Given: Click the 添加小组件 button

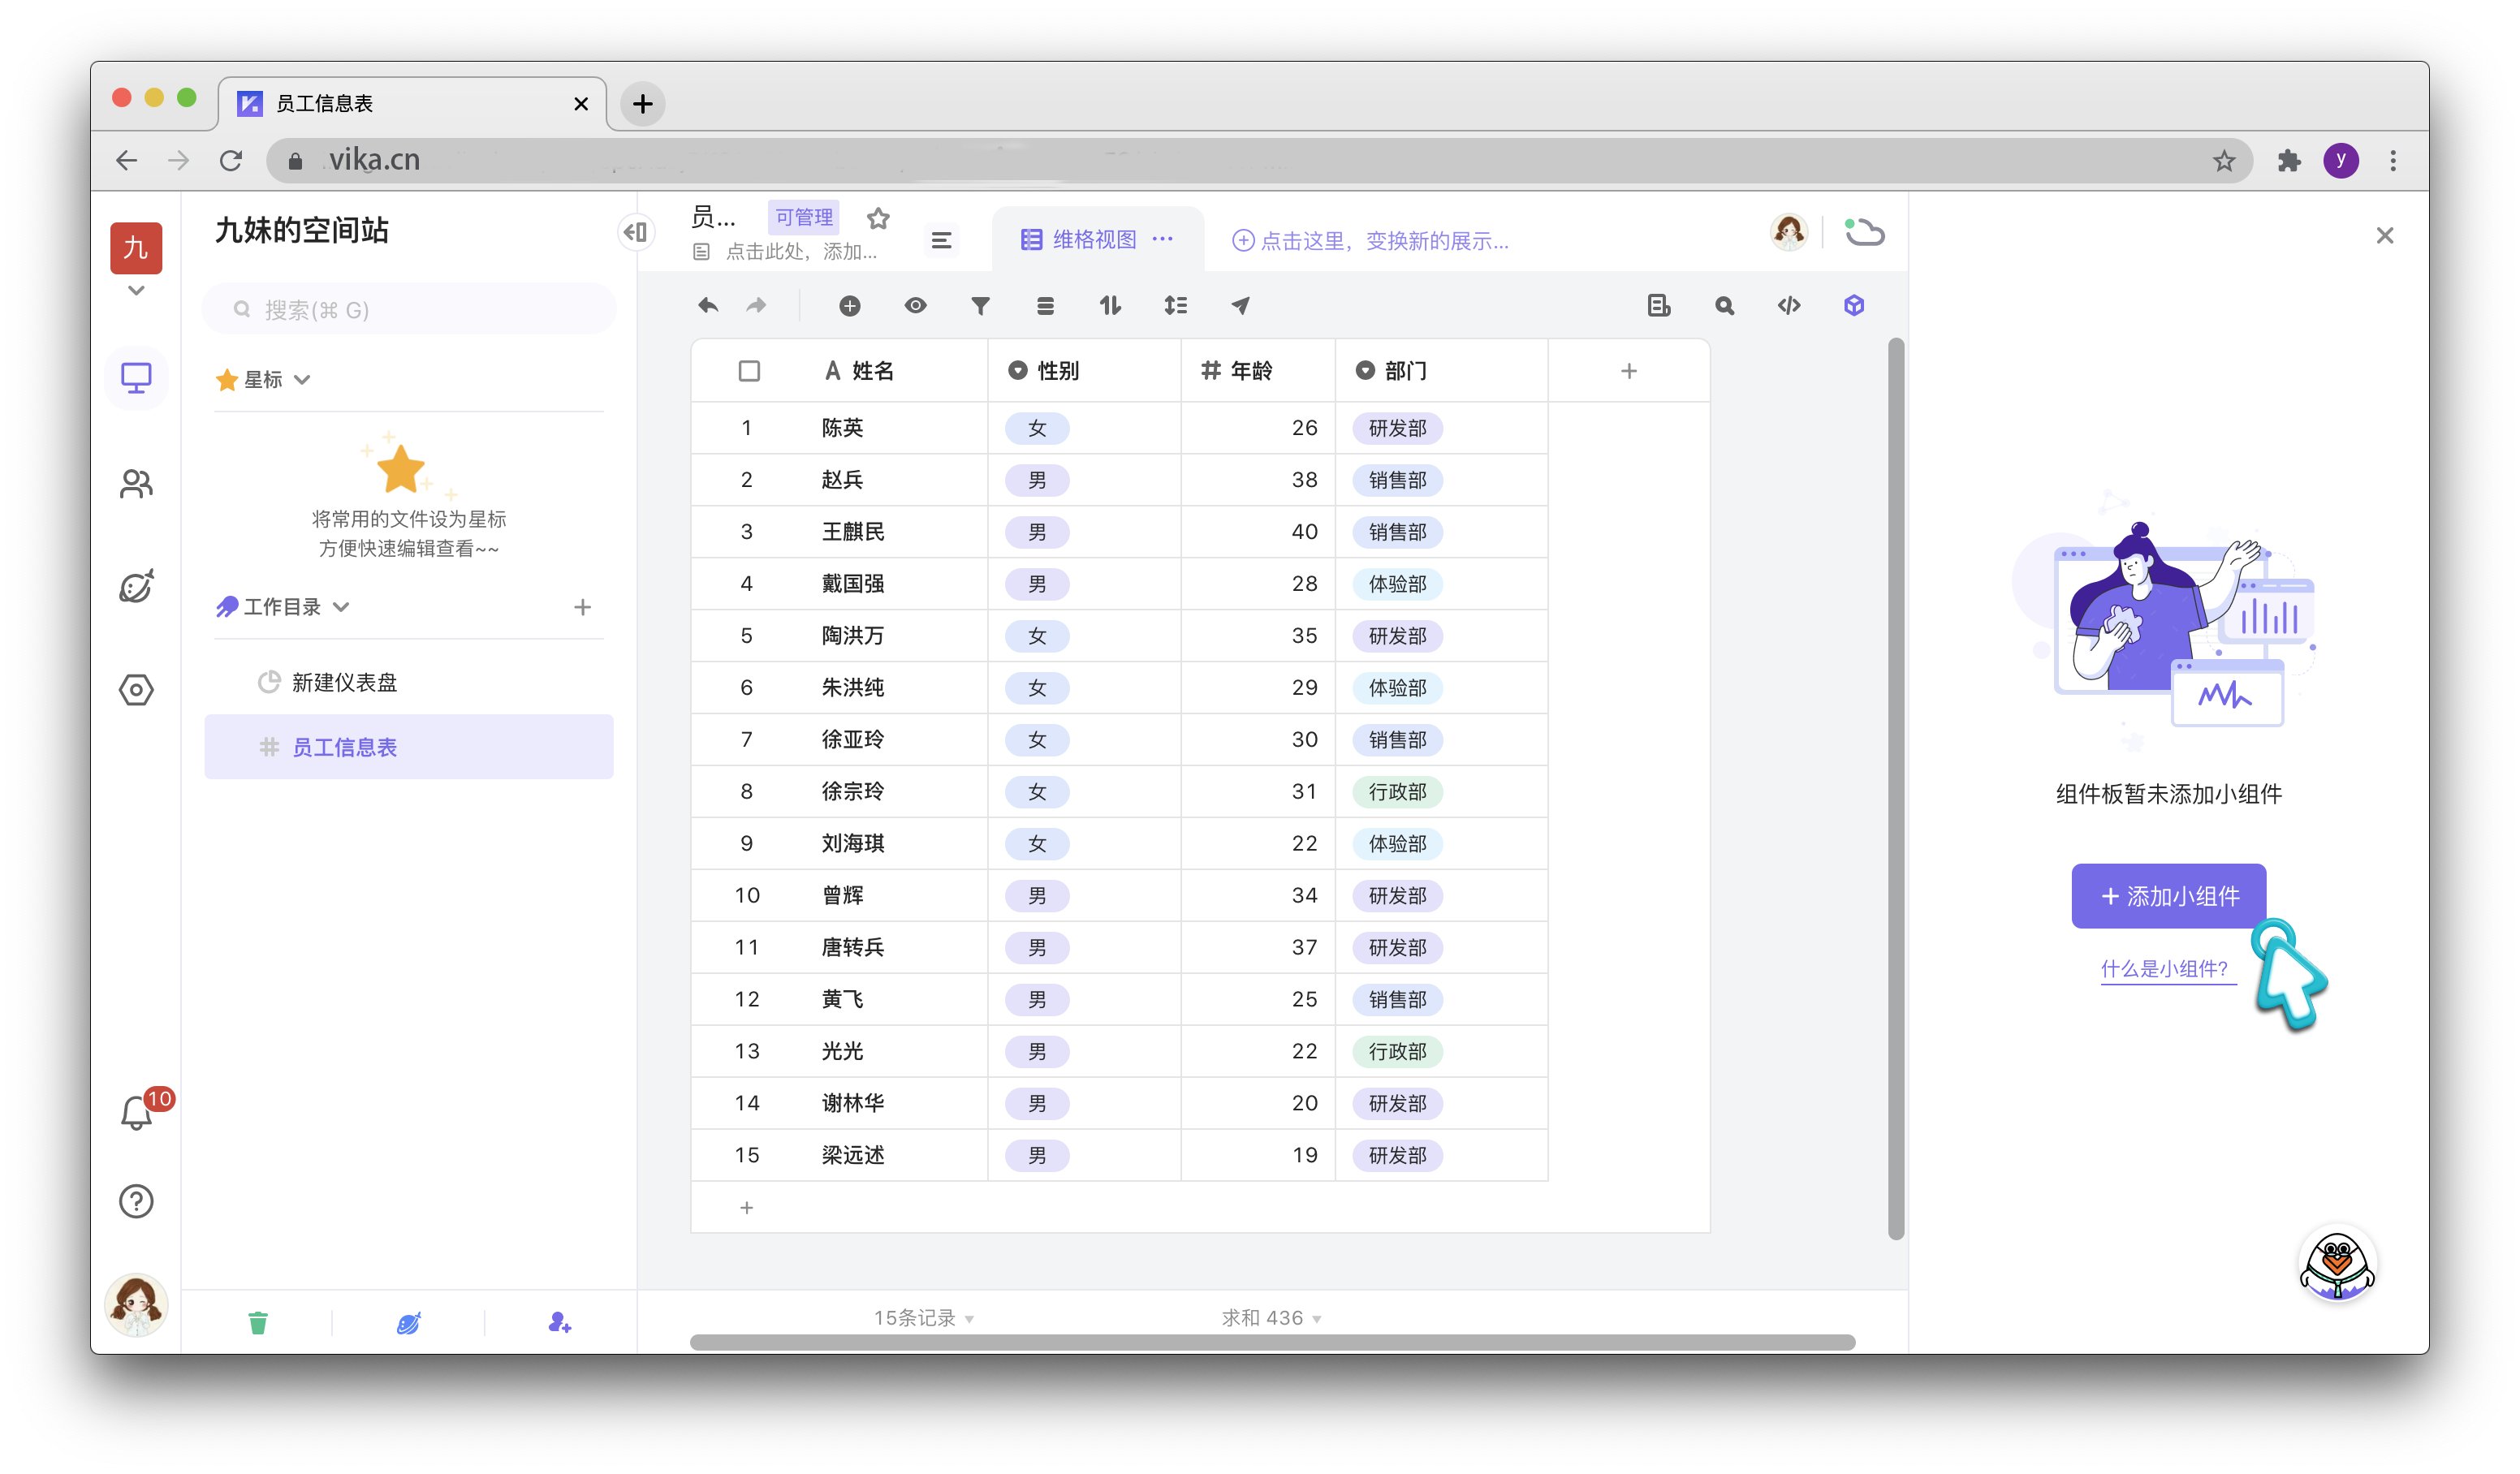Looking at the screenshot, I should click(x=2168, y=896).
